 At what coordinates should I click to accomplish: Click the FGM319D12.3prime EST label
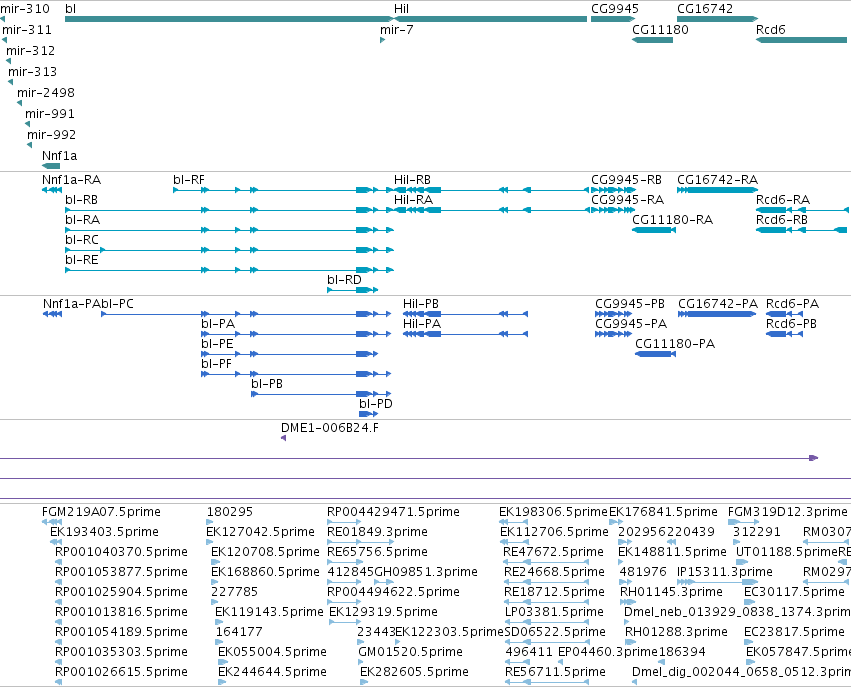(788, 512)
